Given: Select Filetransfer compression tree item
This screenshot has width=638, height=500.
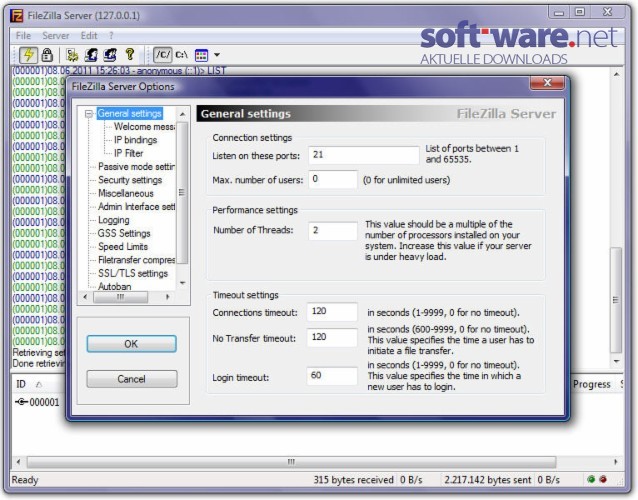Looking at the screenshot, I should pyautogui.click(x=136, y=260).
